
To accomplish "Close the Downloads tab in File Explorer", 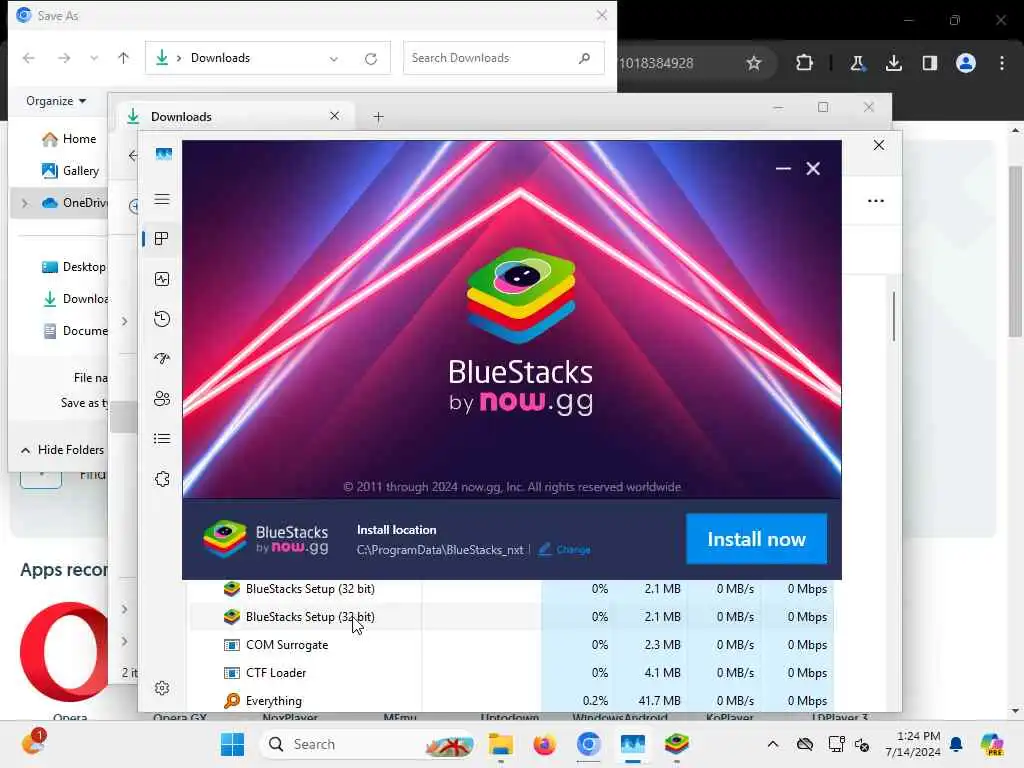I will 334,116.
